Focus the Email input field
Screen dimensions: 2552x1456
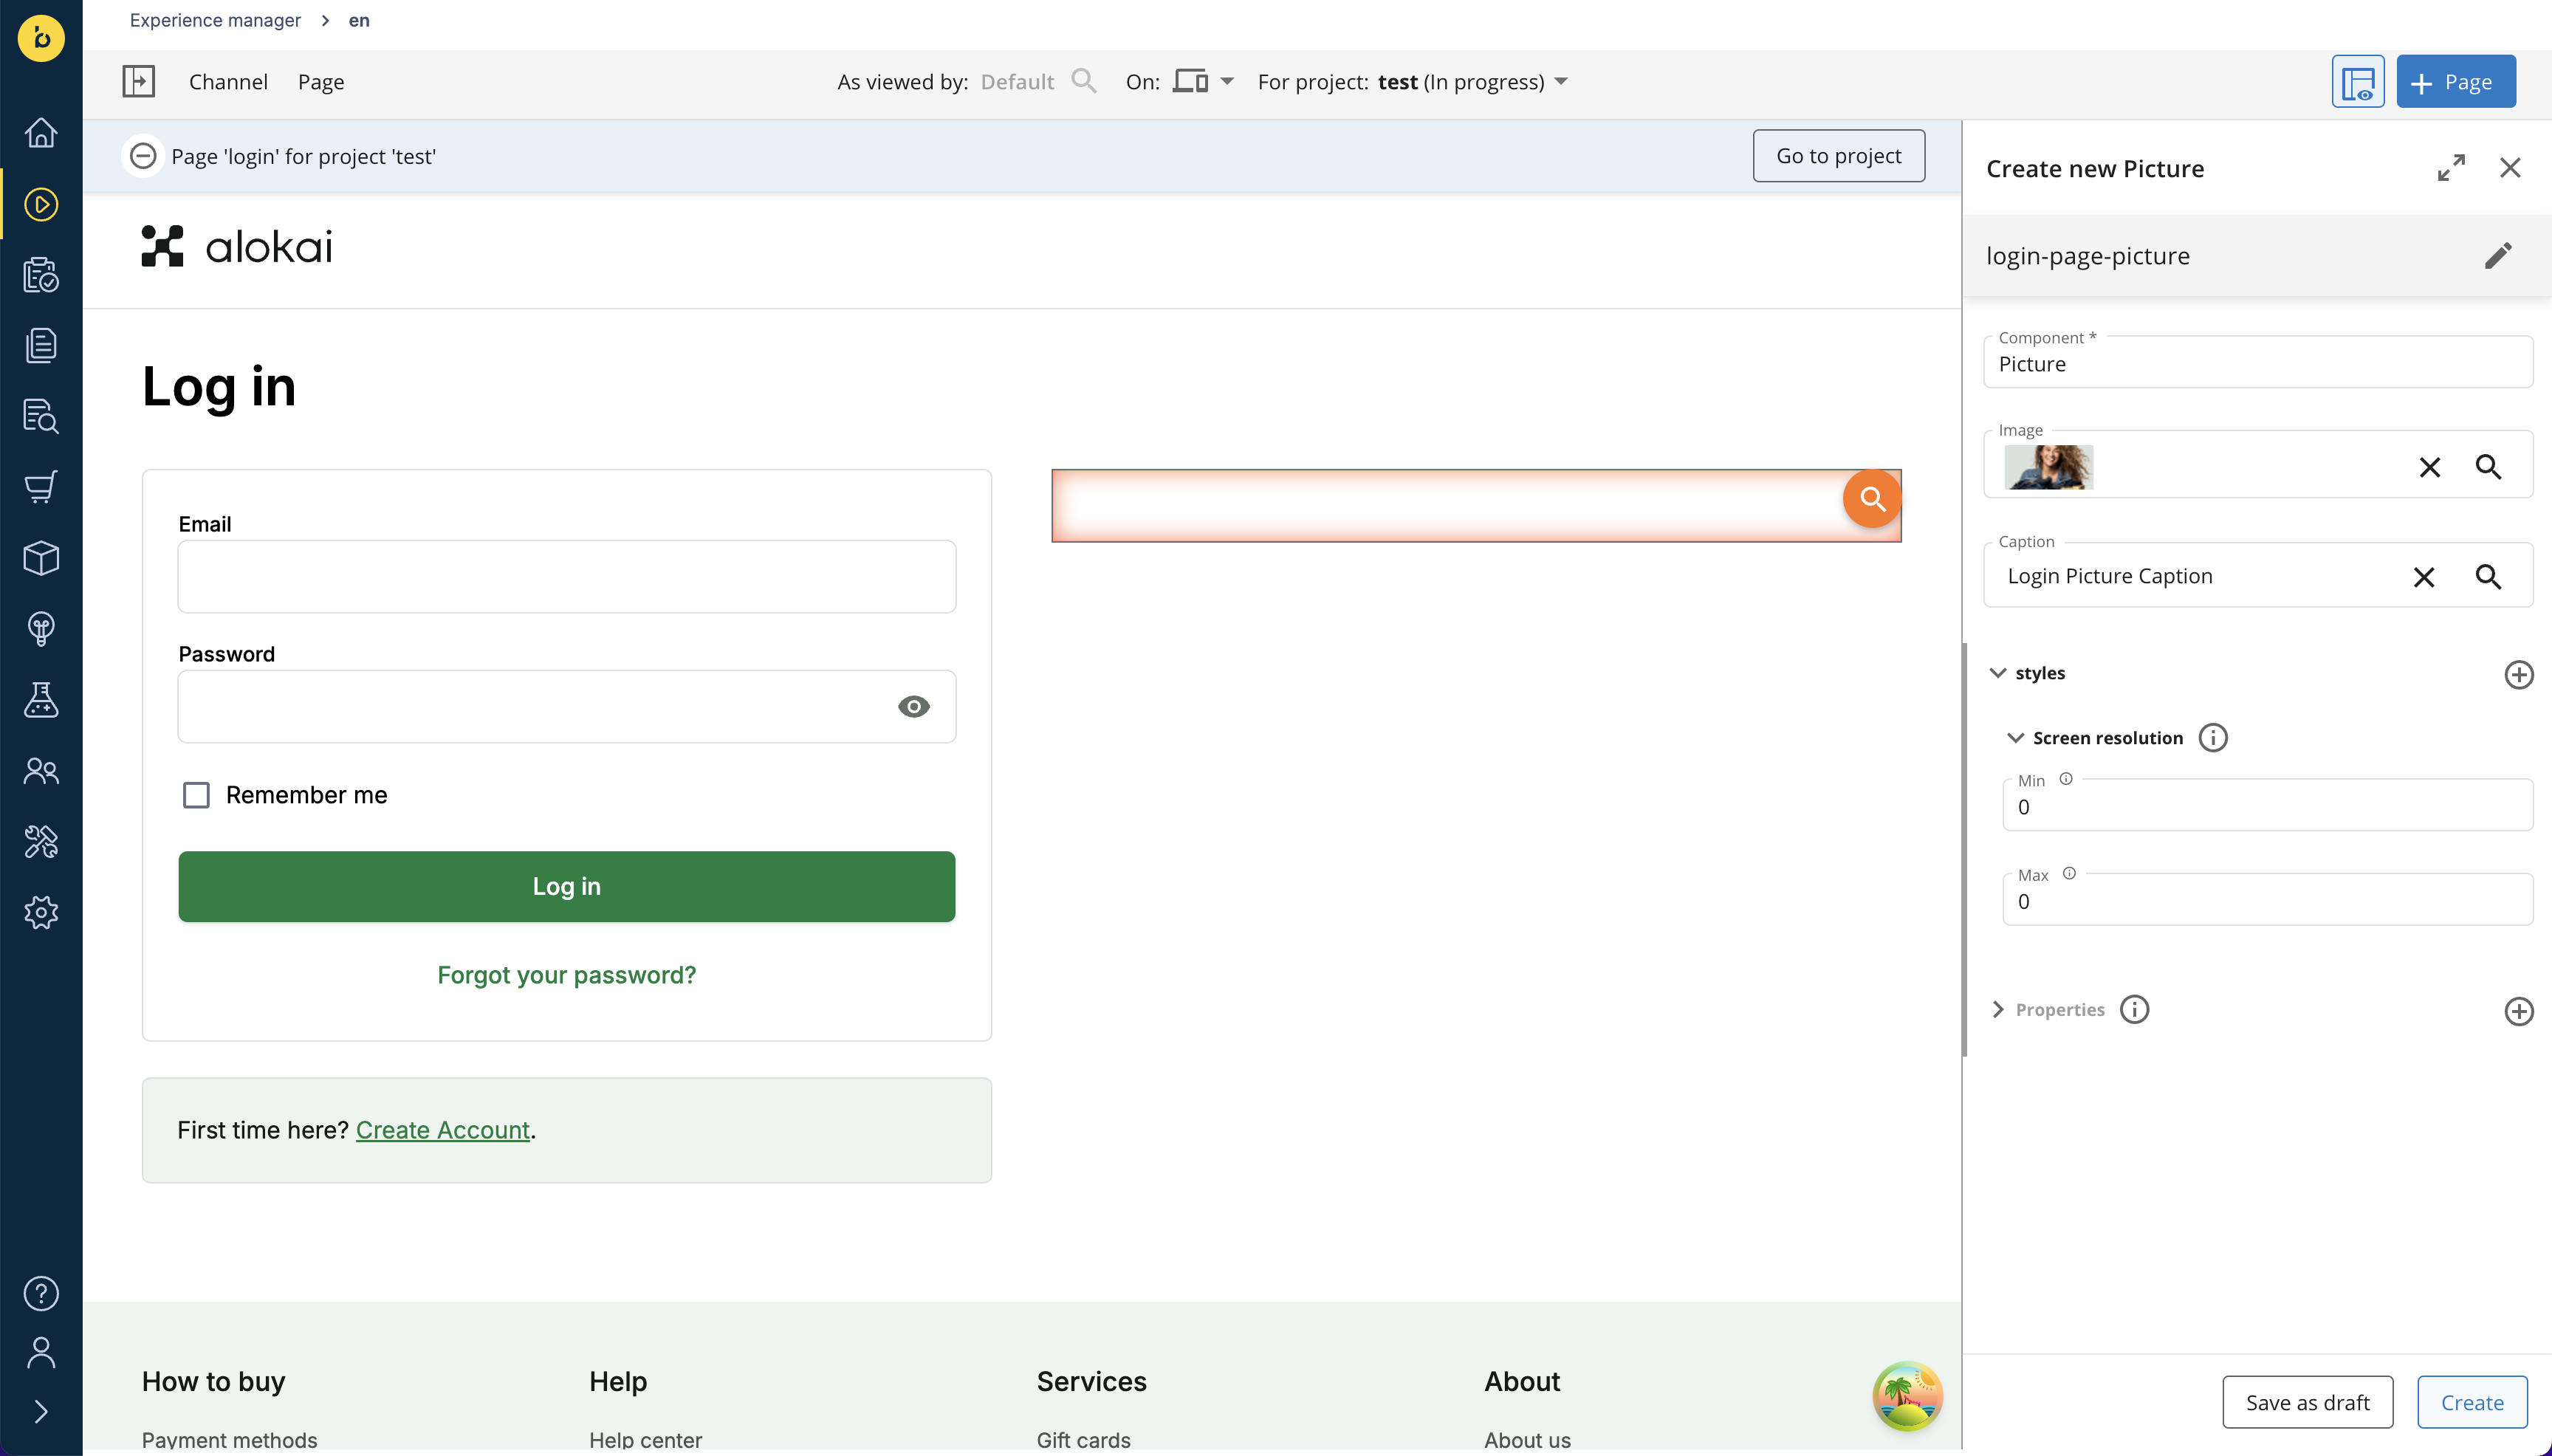[x=567, y=577]
